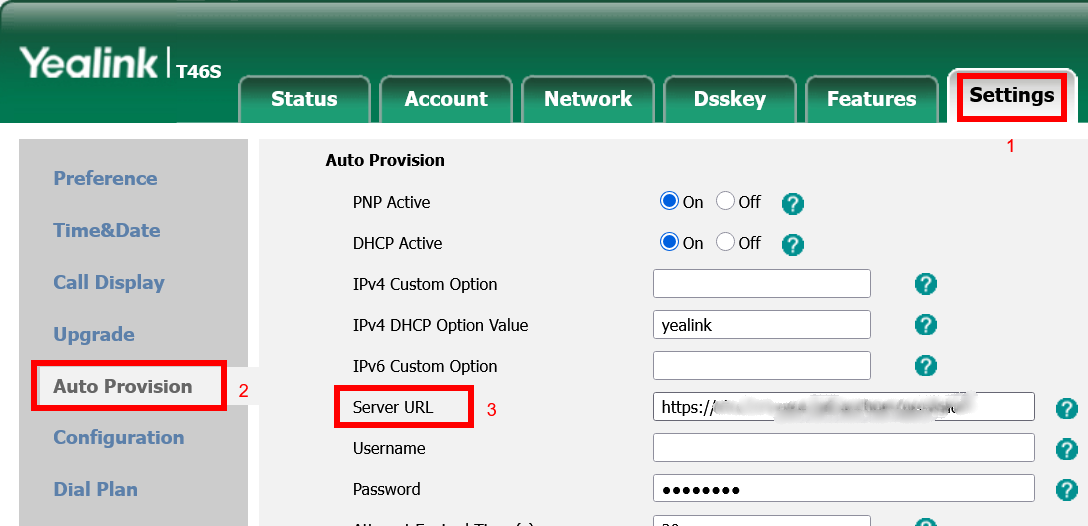Focus the IPv4 DHCP Option Value field
This screenshot has height=526, width=1088.
click(761, 325)
